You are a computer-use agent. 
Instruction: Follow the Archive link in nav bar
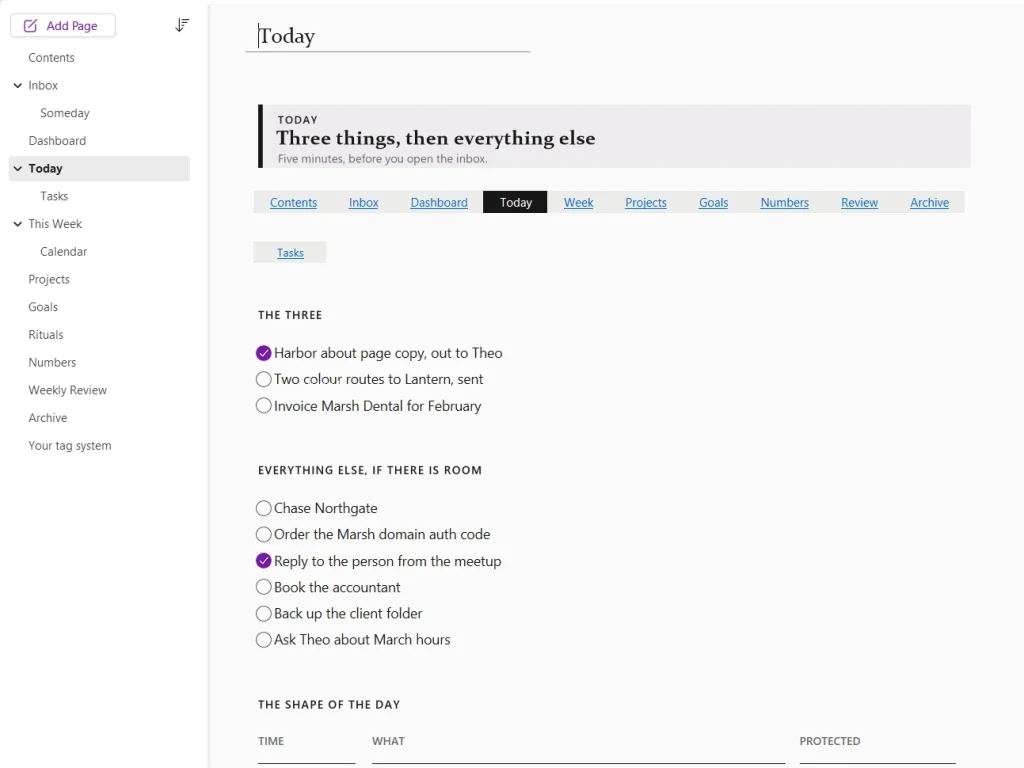(x=929, y=202)
